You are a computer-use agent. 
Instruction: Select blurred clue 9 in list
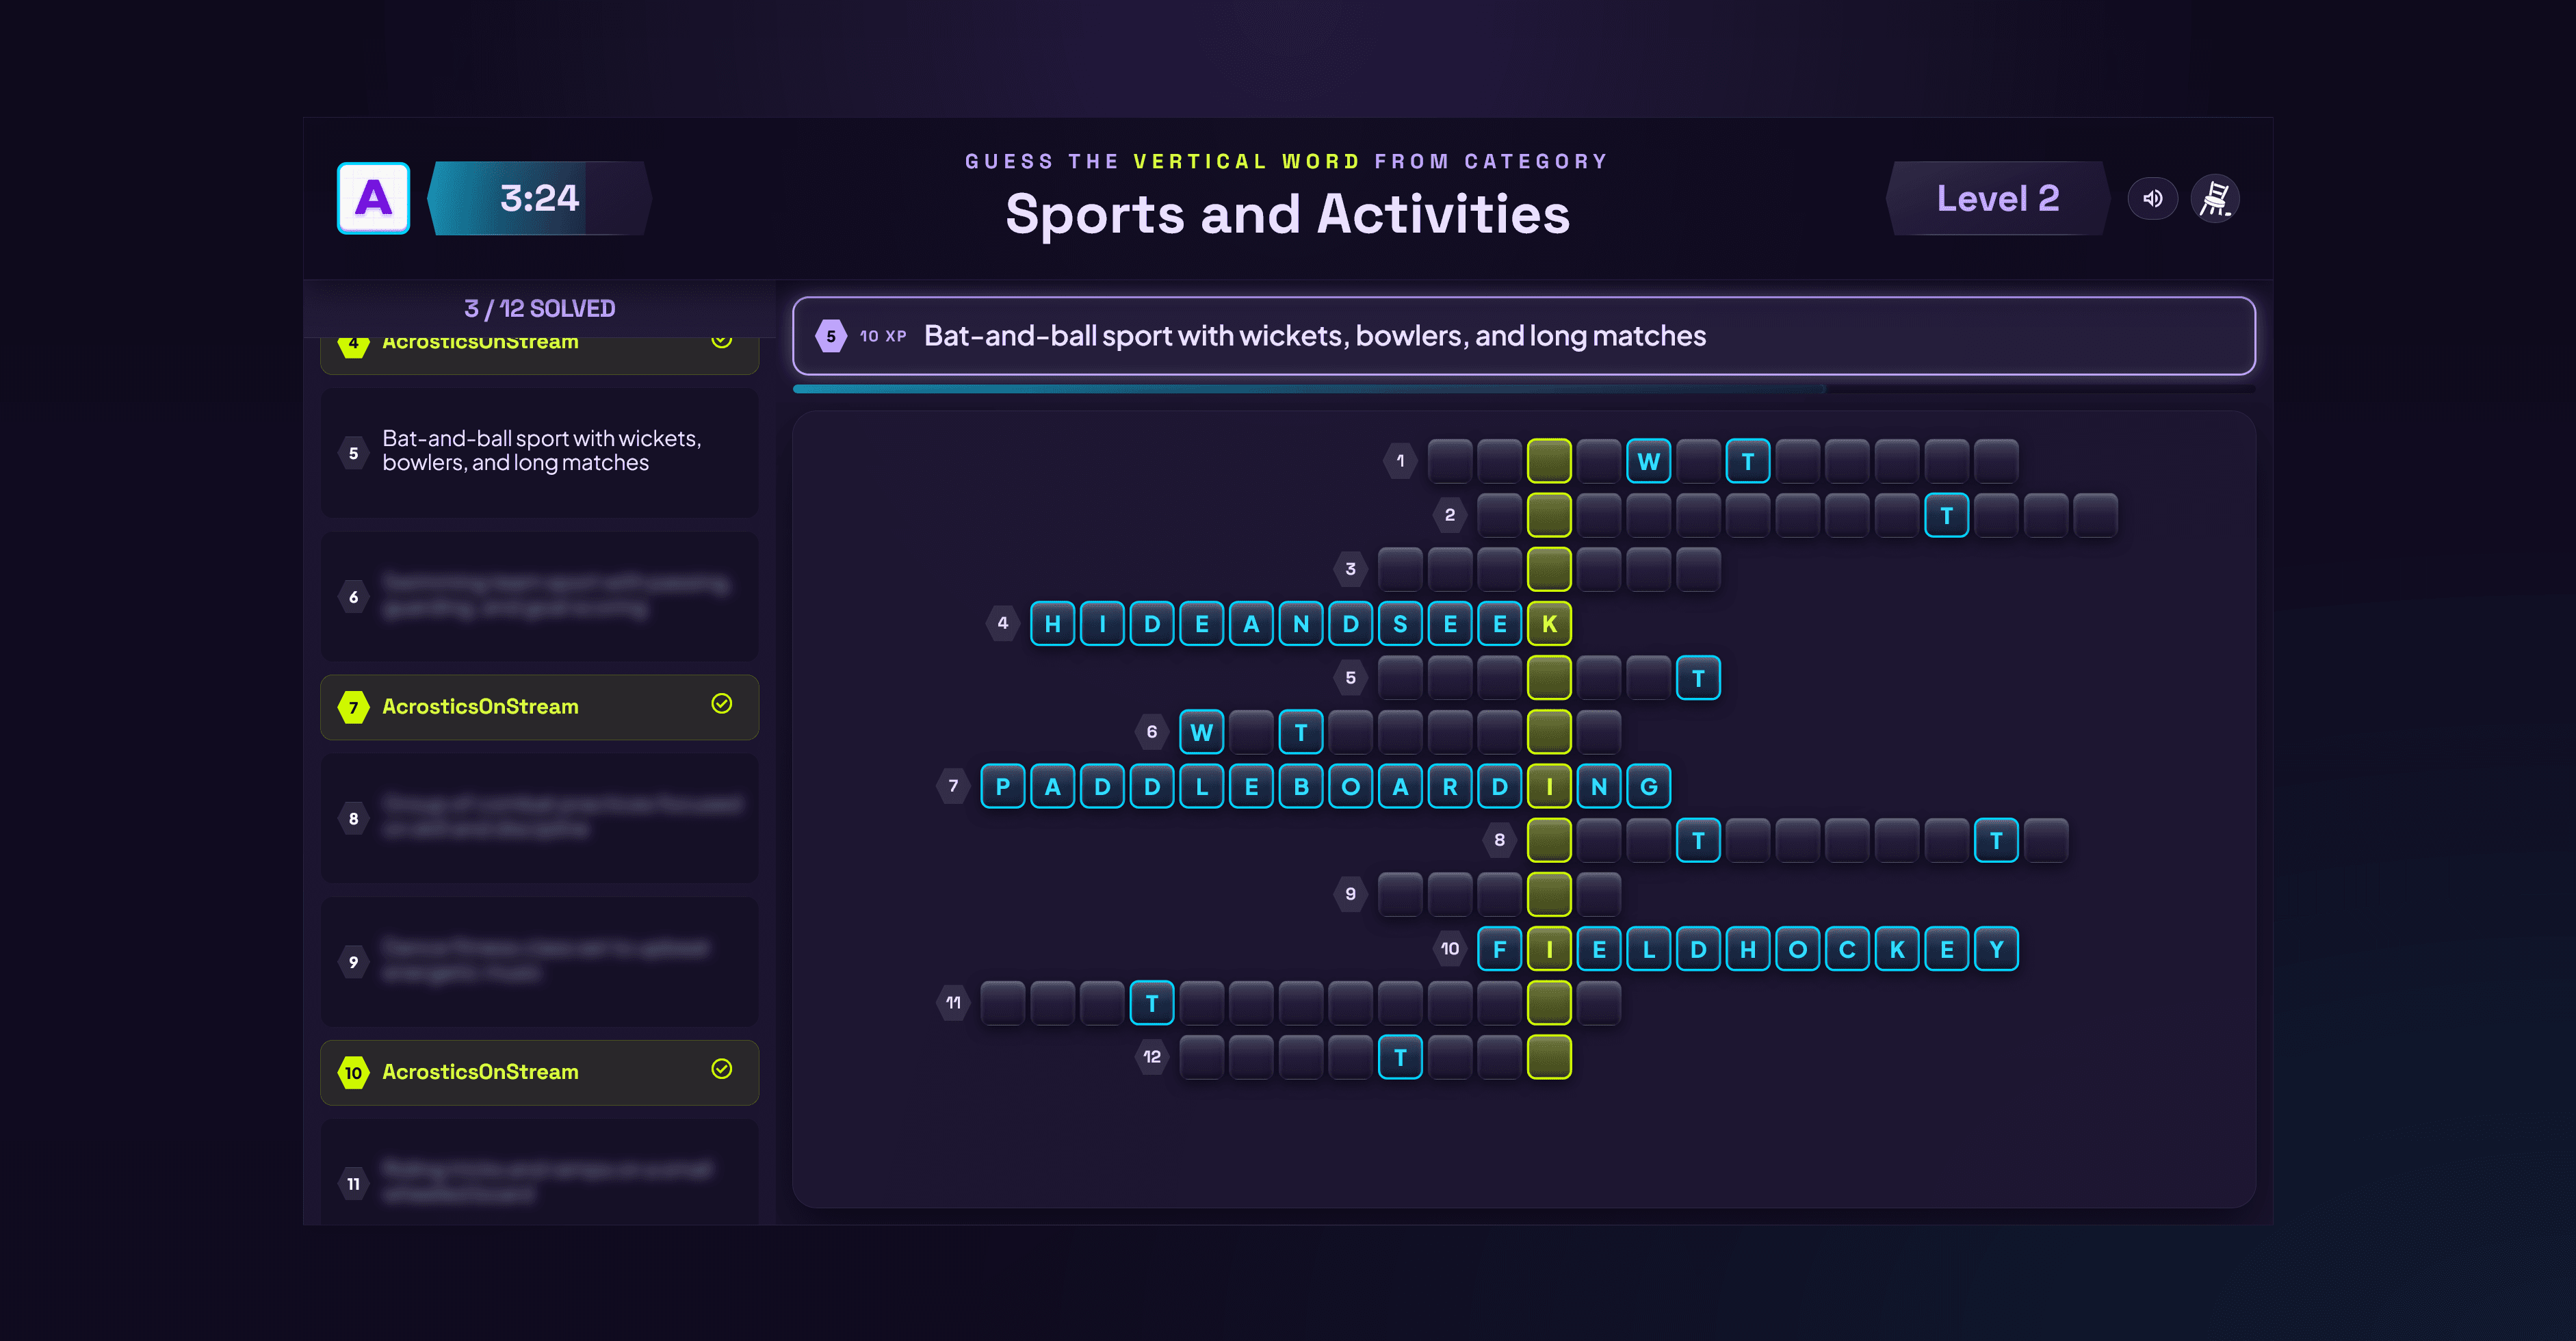click(539, 962)
